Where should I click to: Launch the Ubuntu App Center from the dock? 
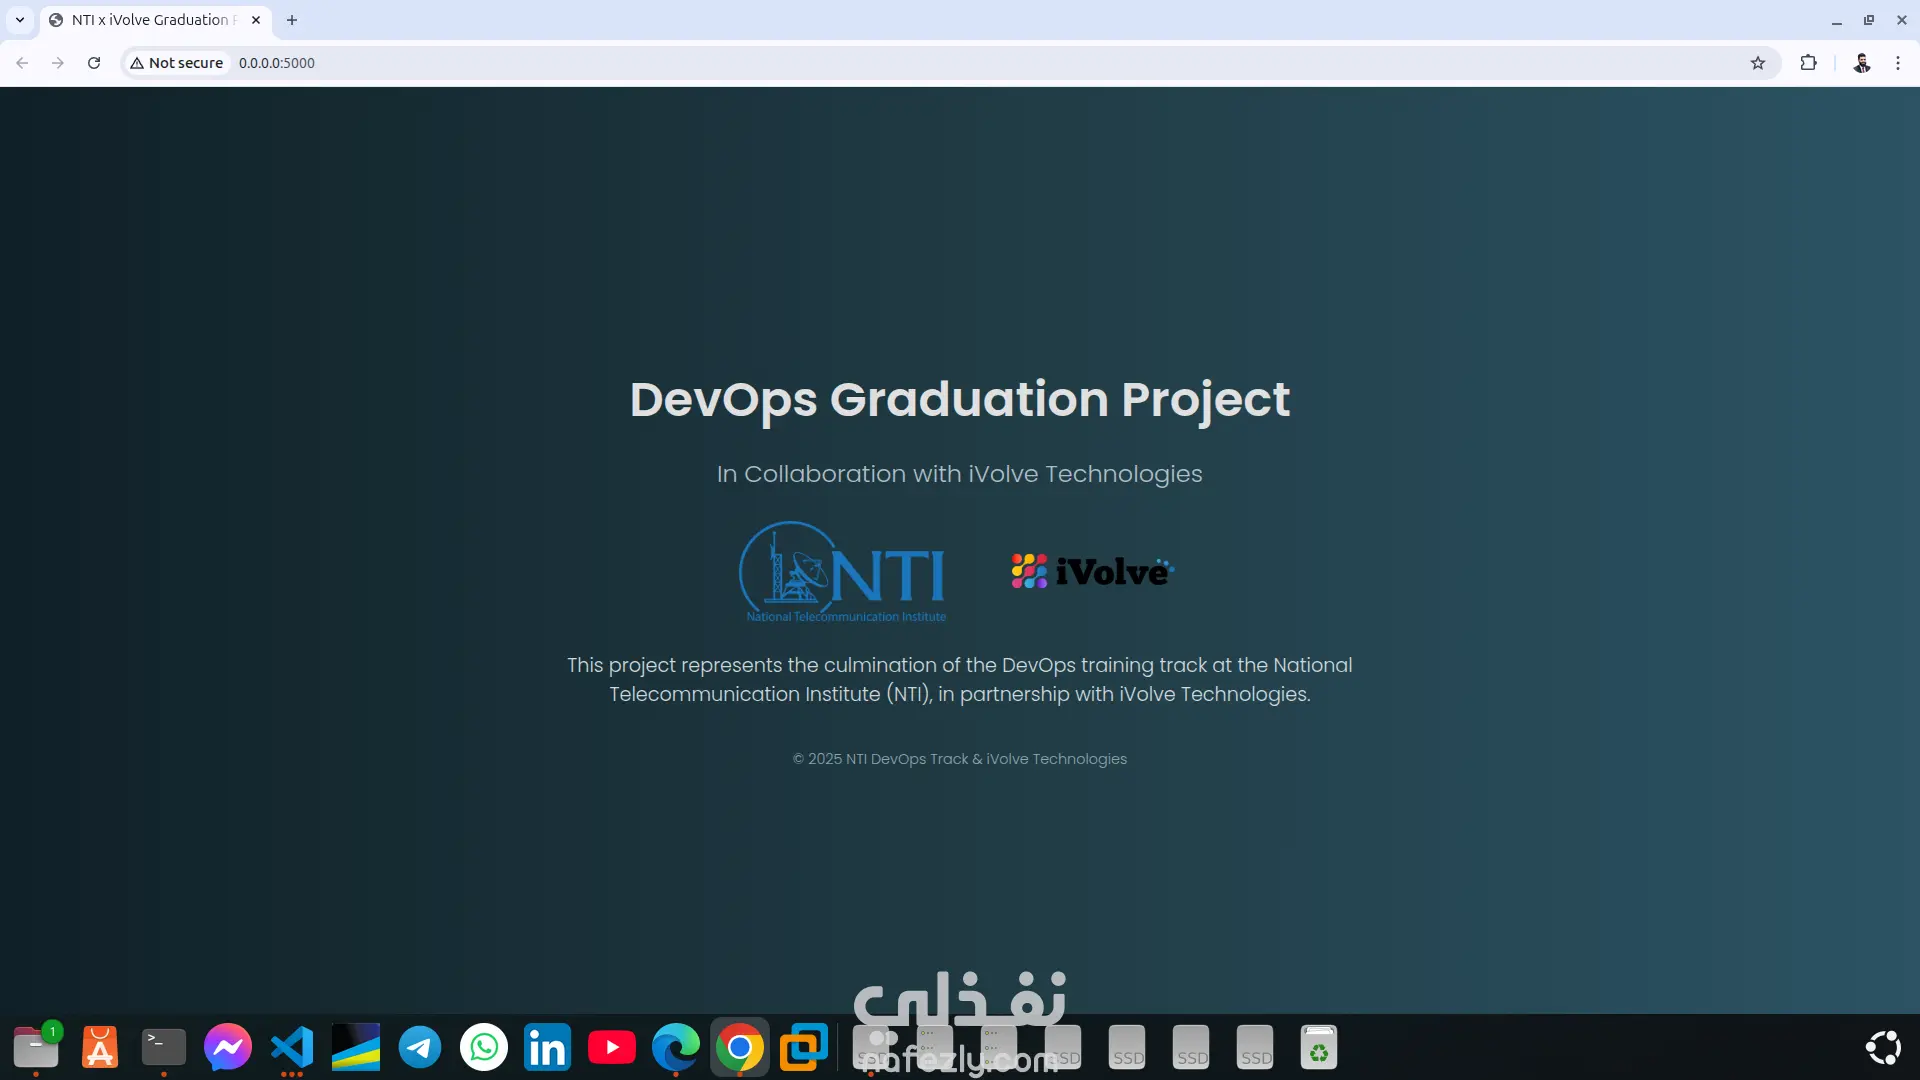[x=100, y=1047]
